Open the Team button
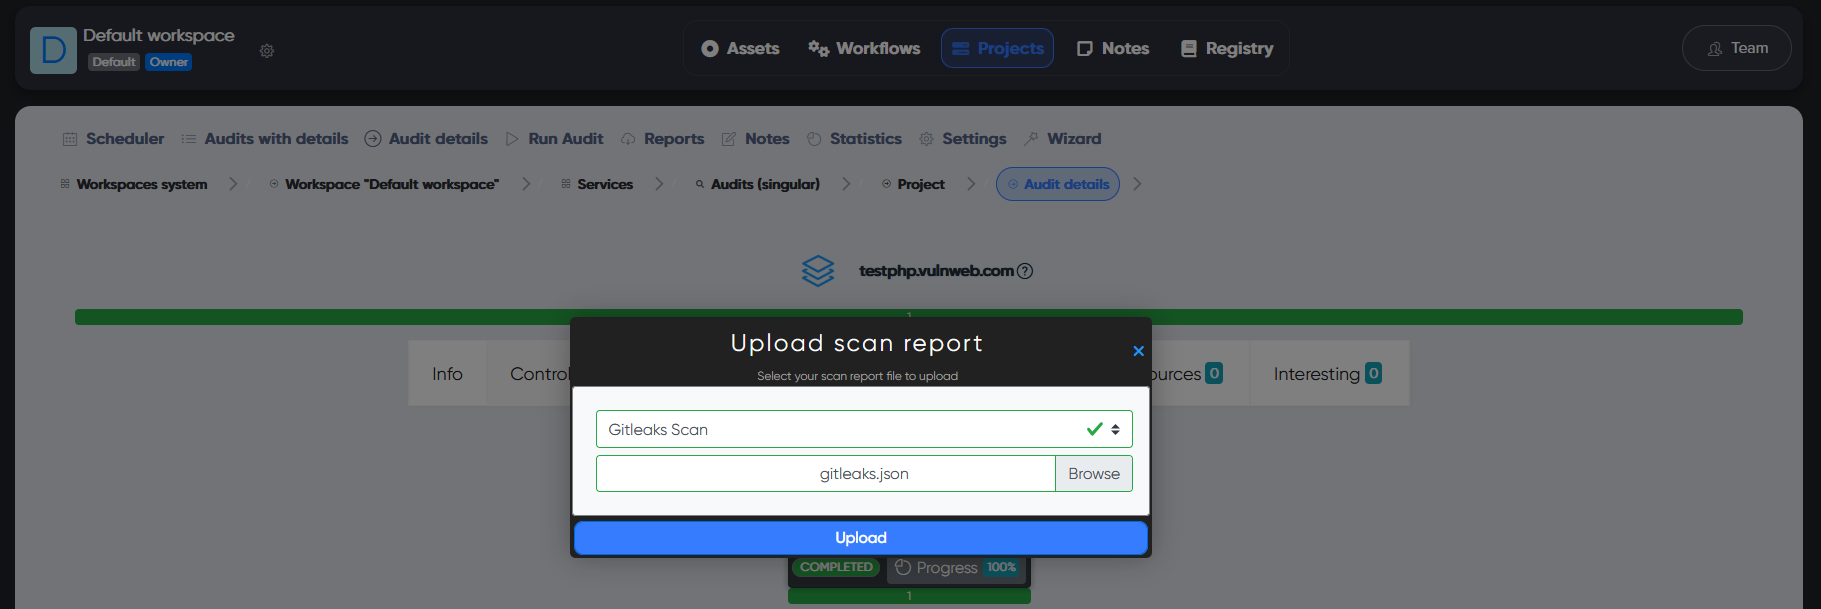This screenshot has height=609, width=1821. [1736, 48]
